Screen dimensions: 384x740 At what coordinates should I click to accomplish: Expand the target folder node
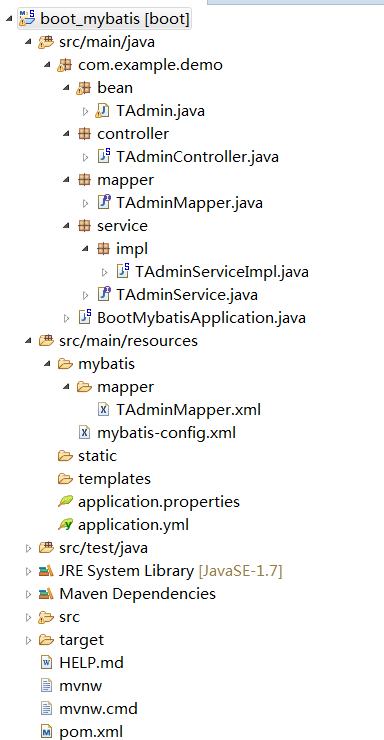coord(29,640)
